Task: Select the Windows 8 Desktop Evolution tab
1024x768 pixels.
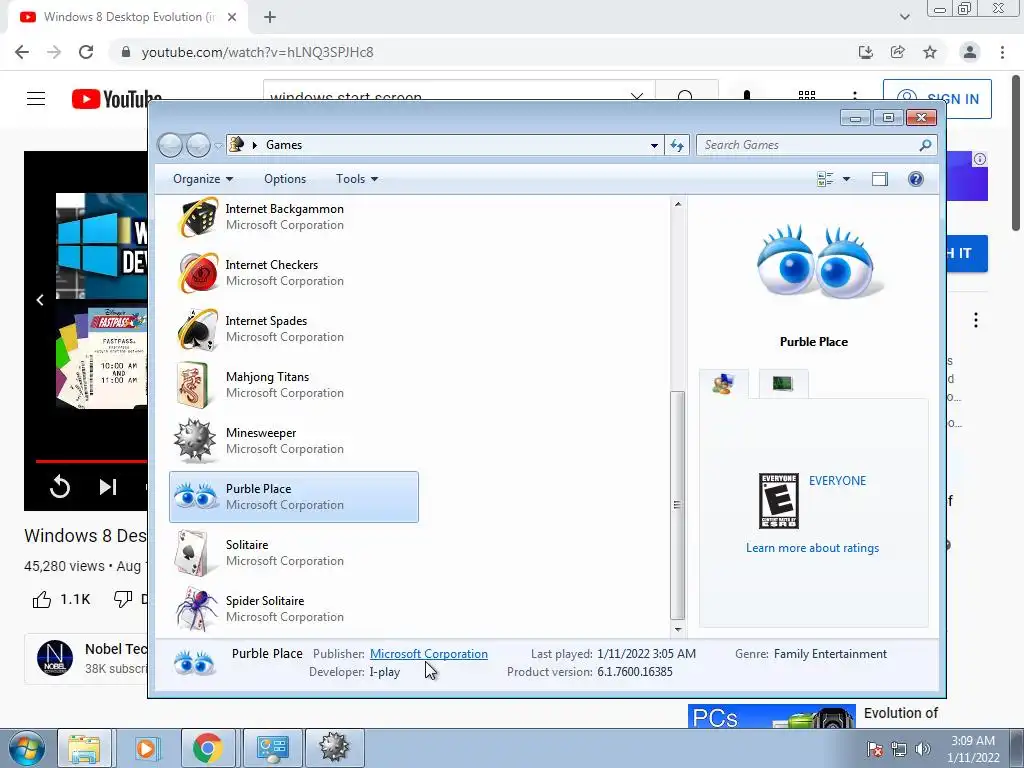Action: (x=127, y=17)
